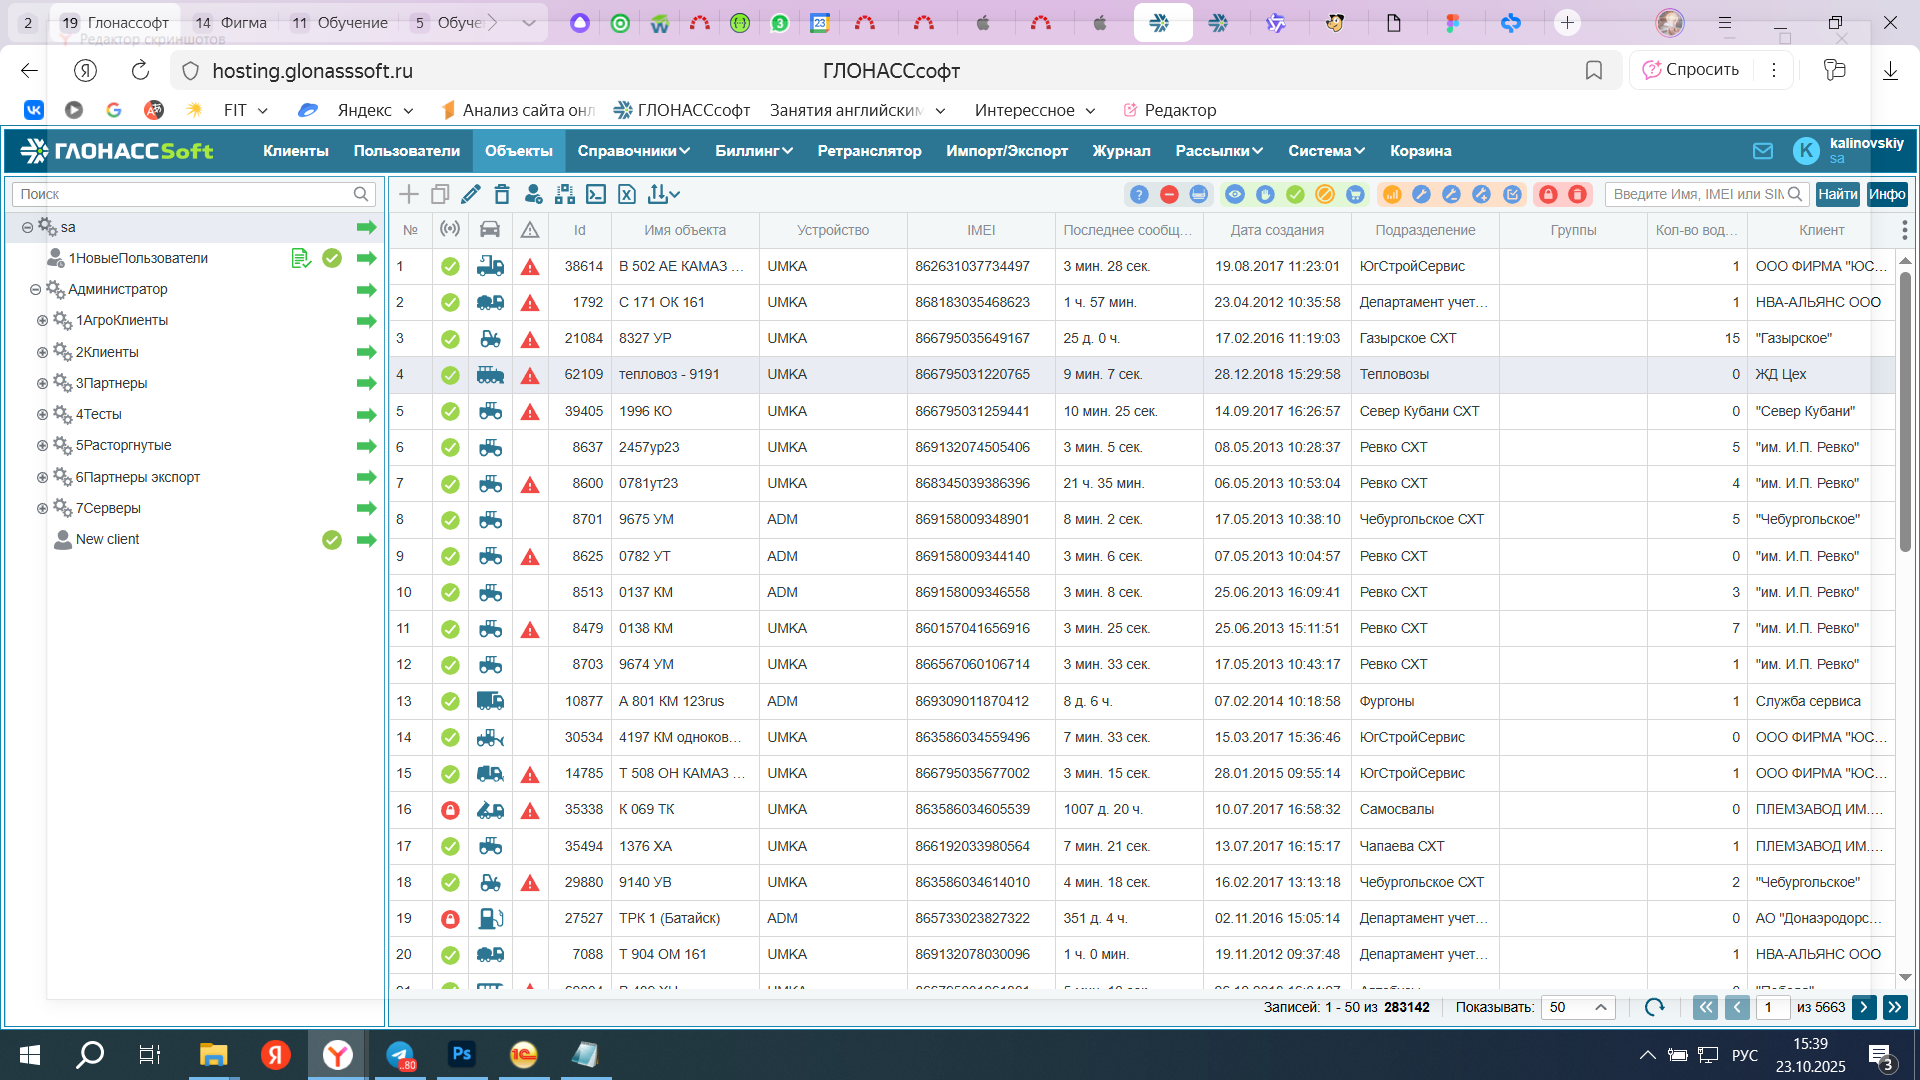Click the command terminal icon in toolbar
Screen dimensions: 1920x1080
pyautogui.click(x=596, y=194)
